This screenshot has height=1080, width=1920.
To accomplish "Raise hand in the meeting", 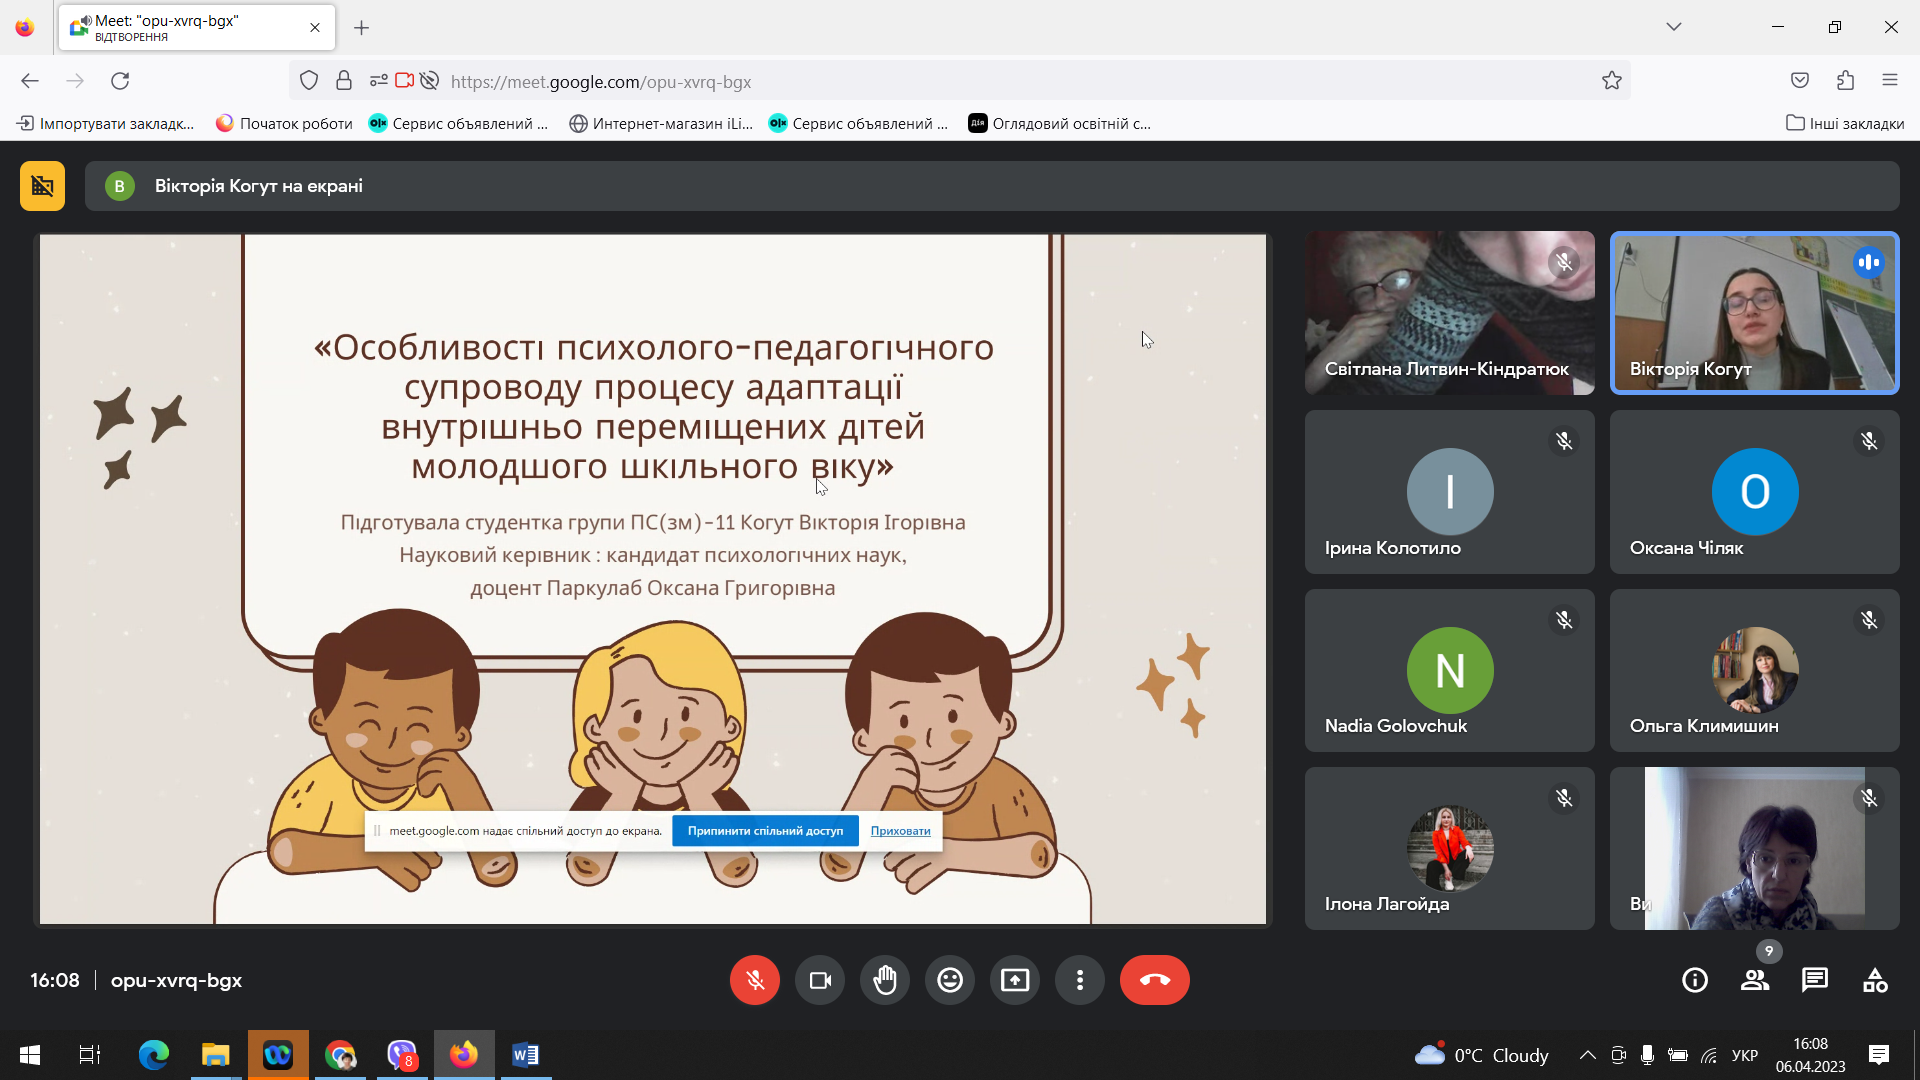I will (x=885, y=980).
